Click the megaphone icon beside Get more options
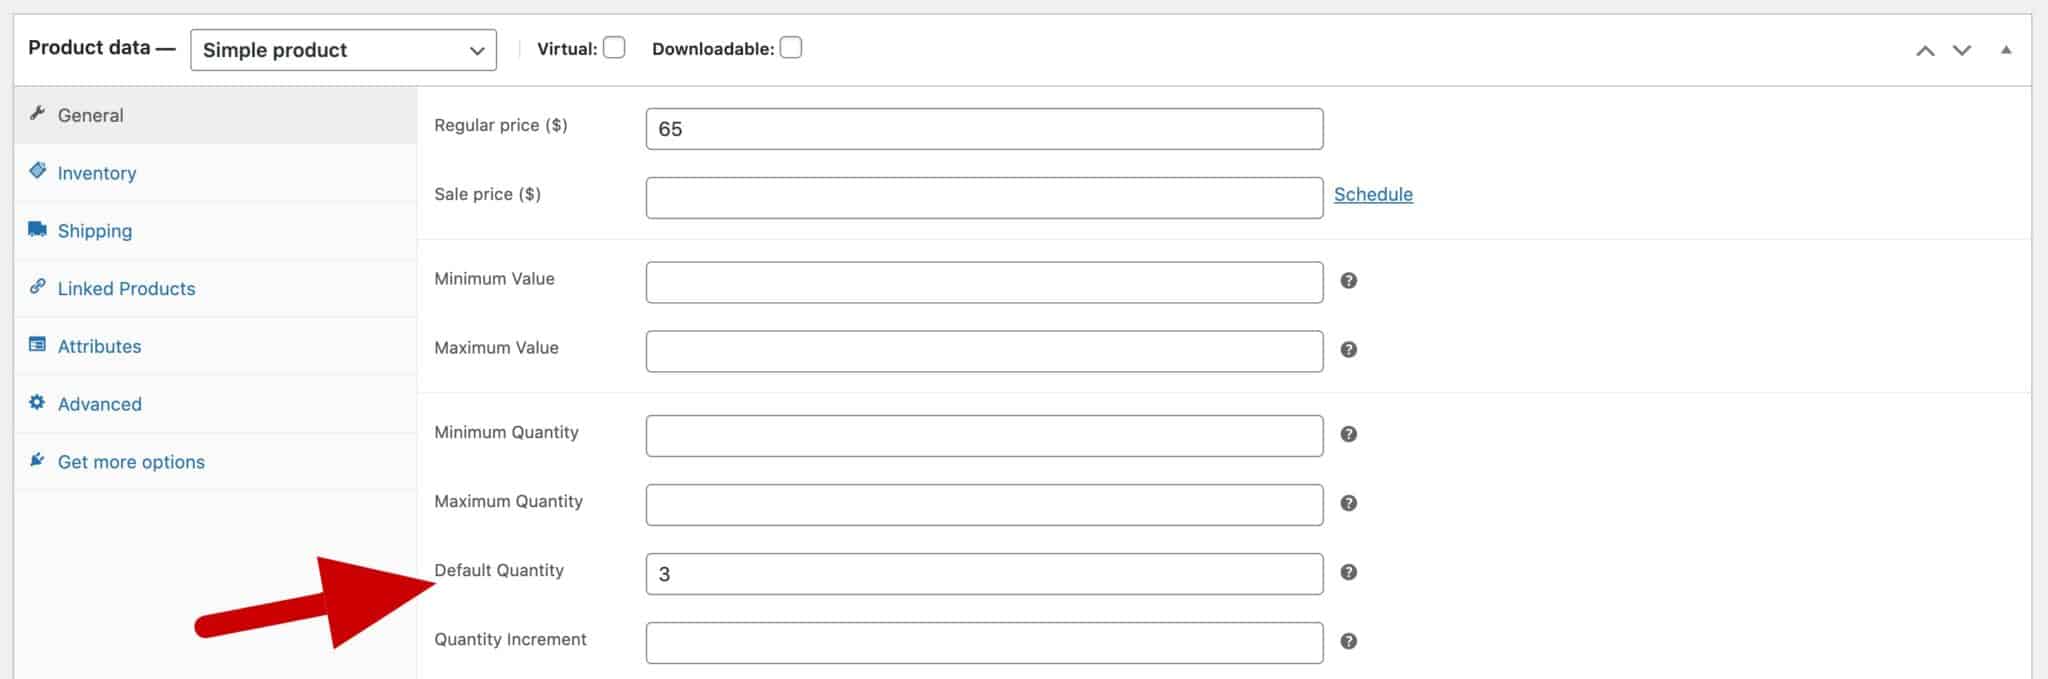 pyautogui.click(x=37, y=461)
